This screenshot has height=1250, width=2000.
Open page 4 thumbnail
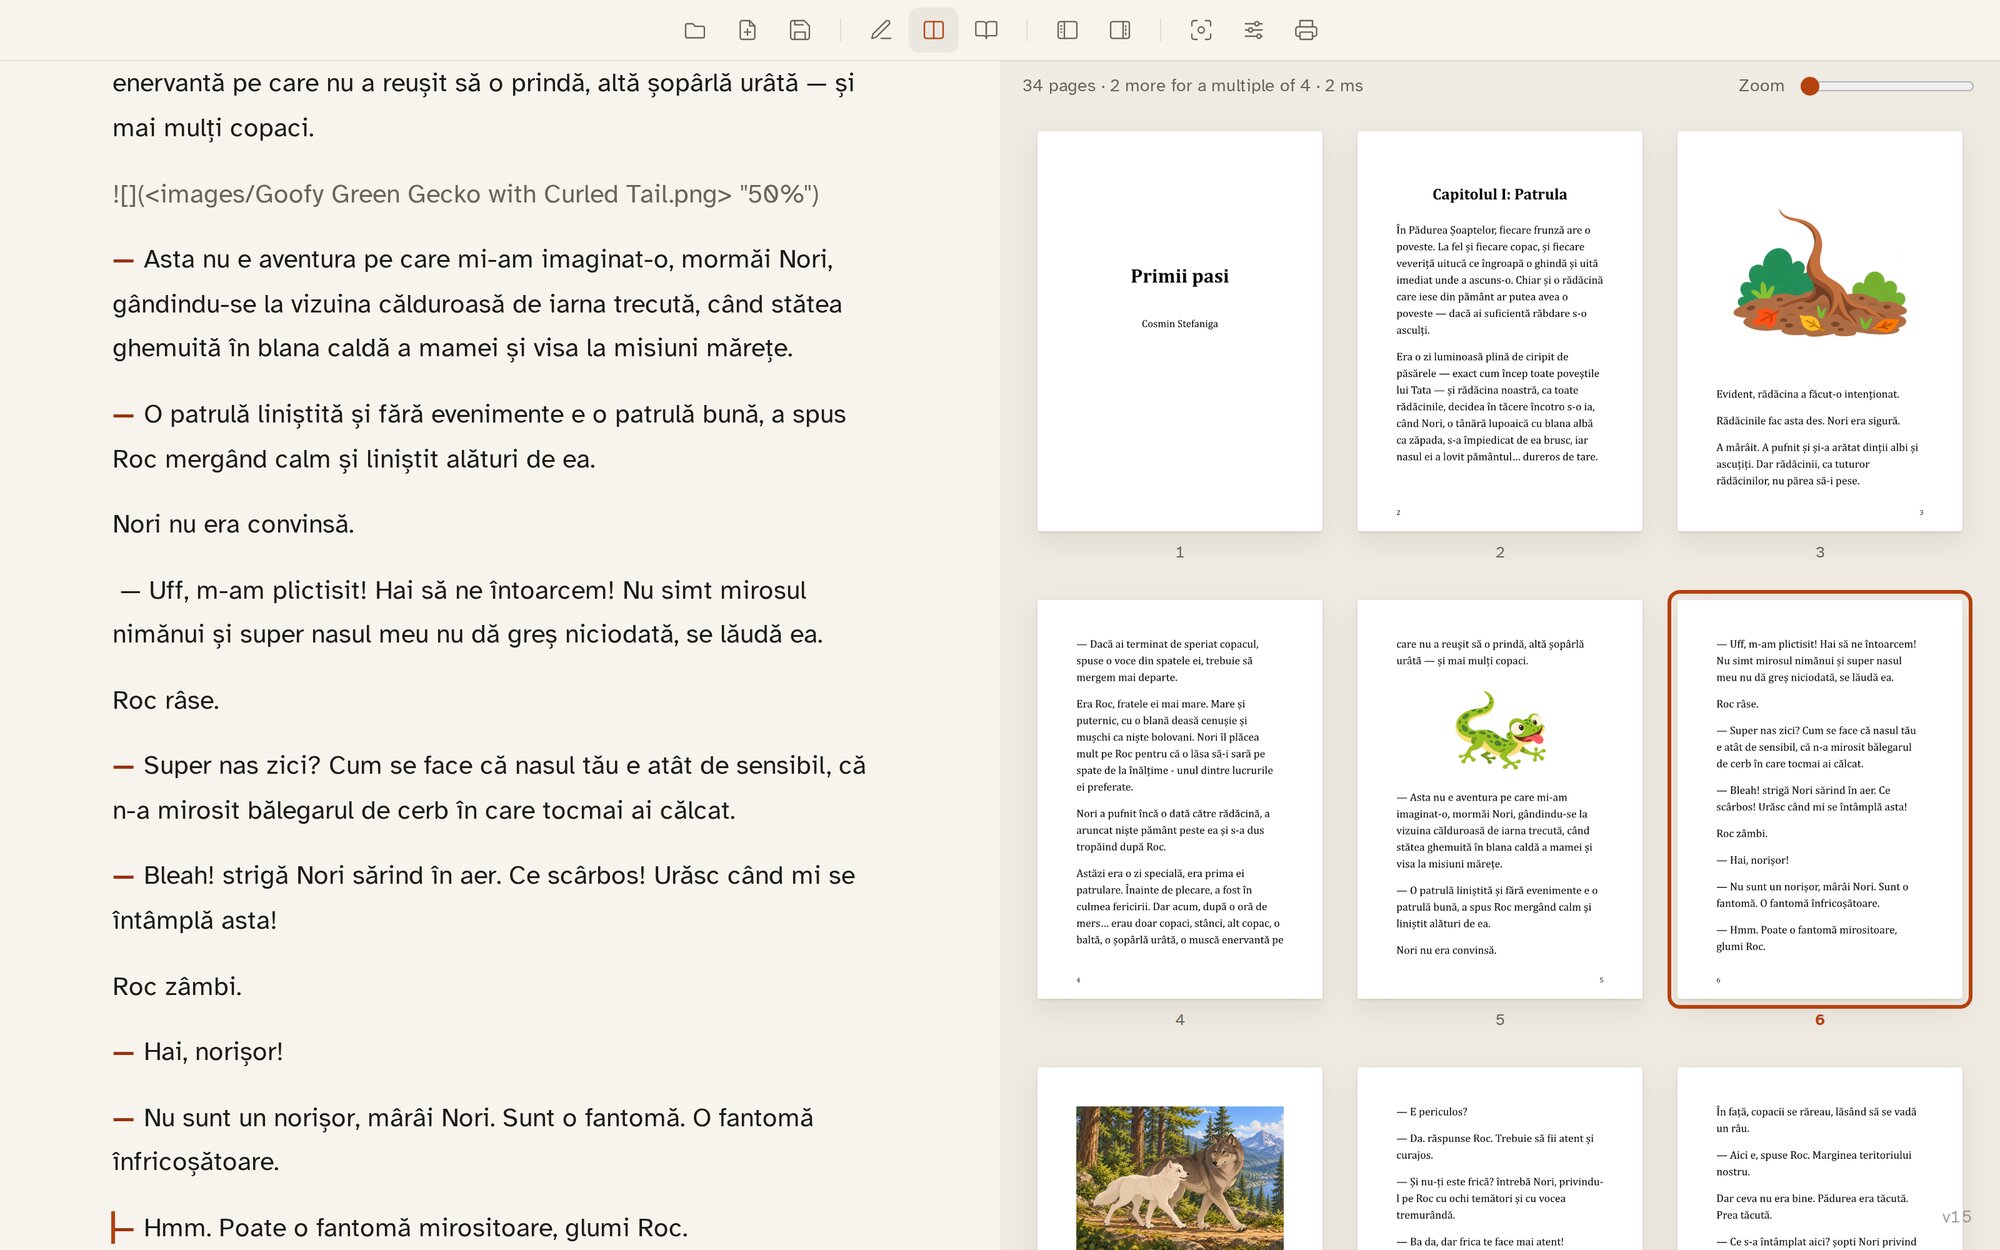[x=1180, y=799]
